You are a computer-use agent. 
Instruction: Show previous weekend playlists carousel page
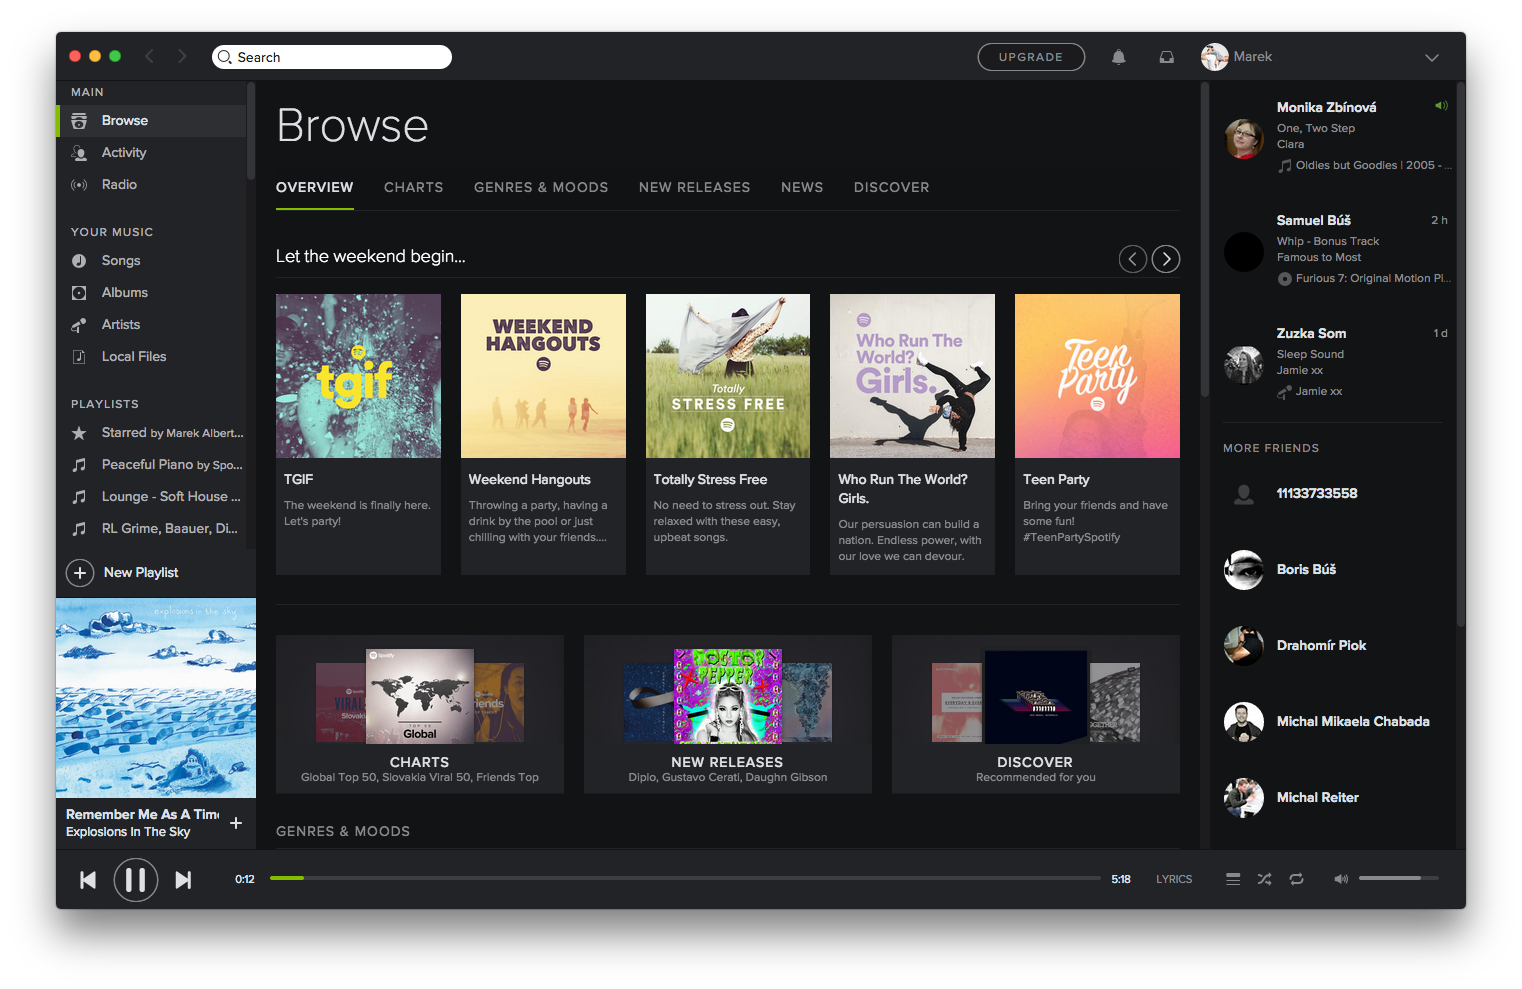(x=1133, y=259)
